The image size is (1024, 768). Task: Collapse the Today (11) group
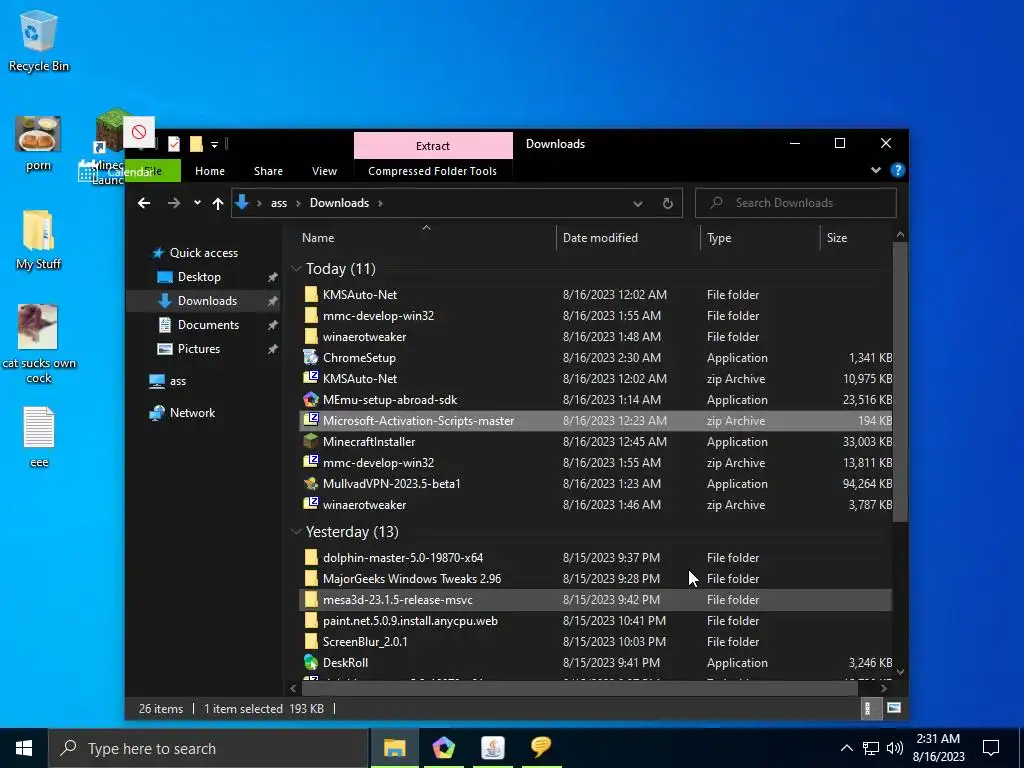pyautogui.click(x=296, y=268)
